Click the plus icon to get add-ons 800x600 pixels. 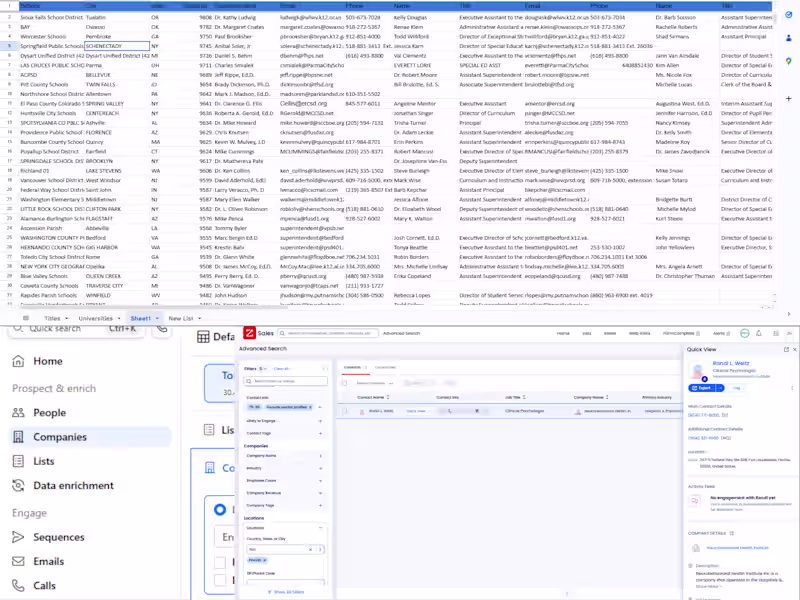pos(789,99)
